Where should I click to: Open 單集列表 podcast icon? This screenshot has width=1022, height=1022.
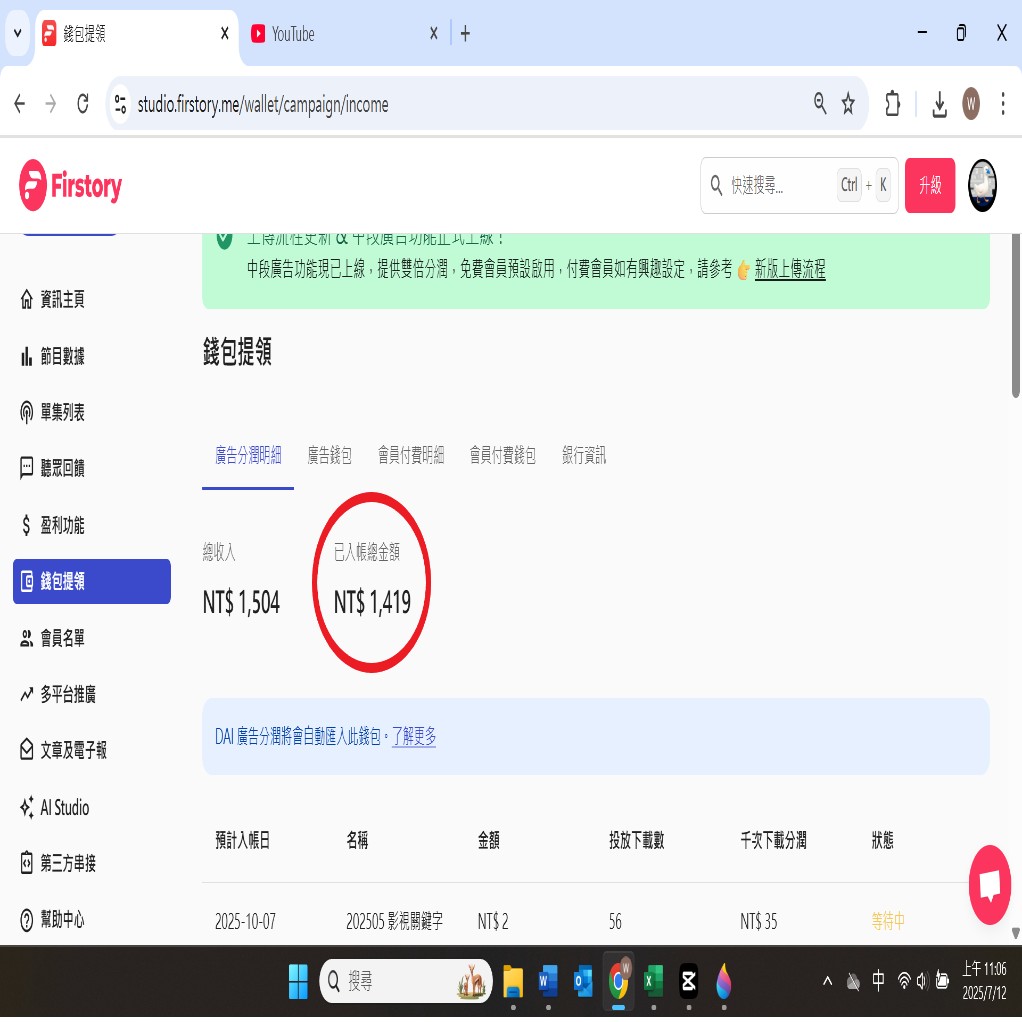click(x=26, y=412)
